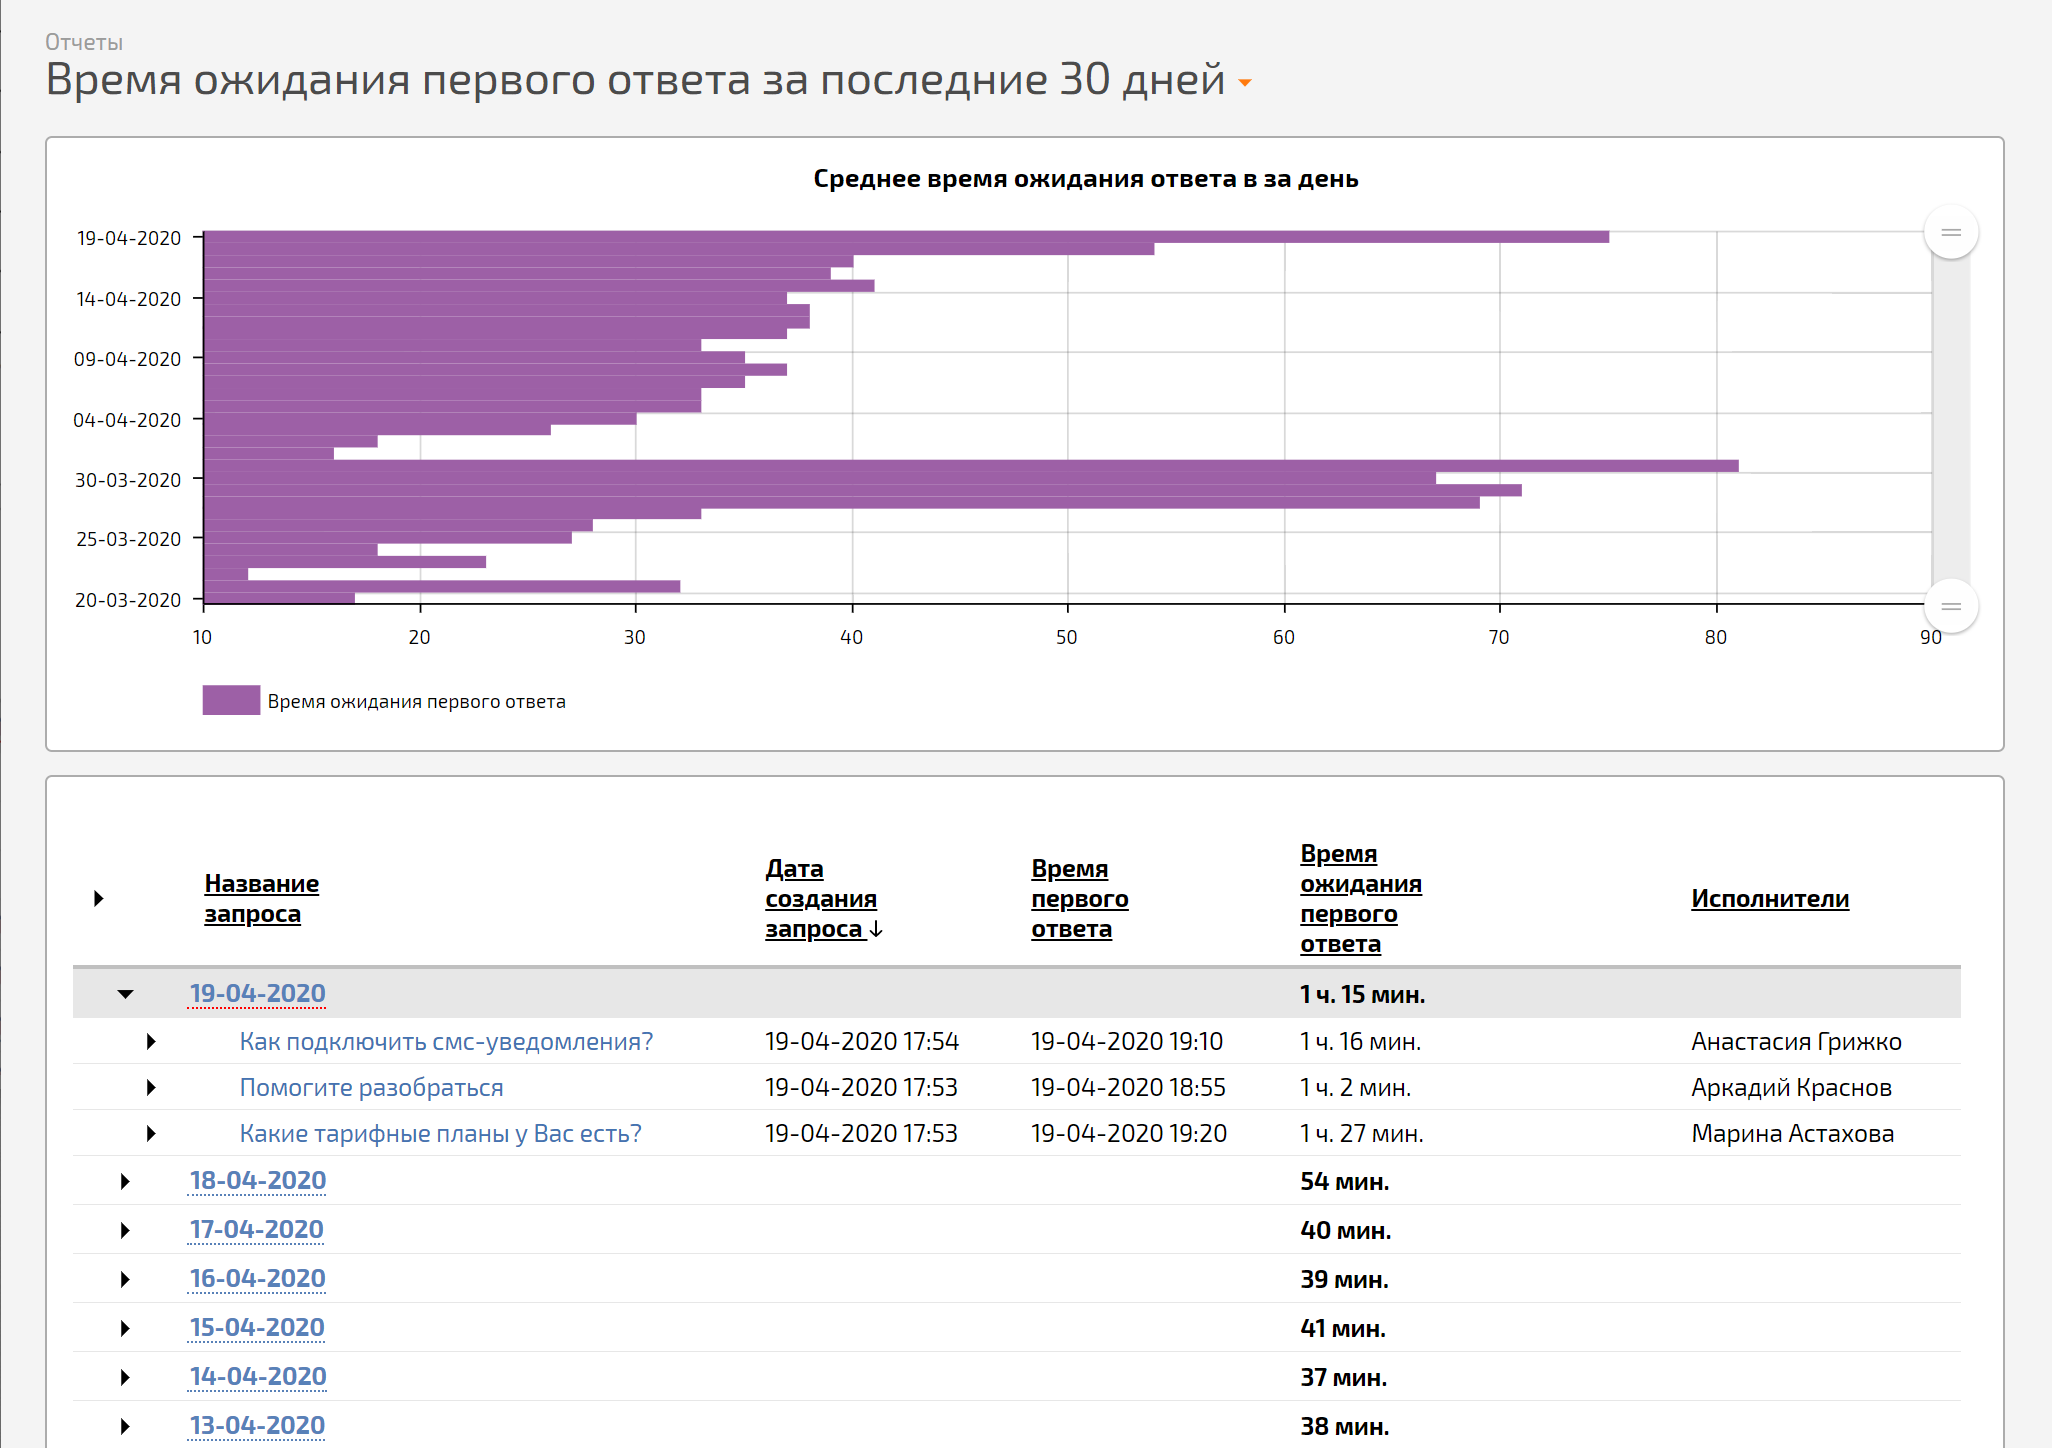Image resolution: width=2052 pixels, height=1448 pixels.
Task: Click the Отчеты breadcrumb
Action: pyautogui.click(x=84, y=42)
